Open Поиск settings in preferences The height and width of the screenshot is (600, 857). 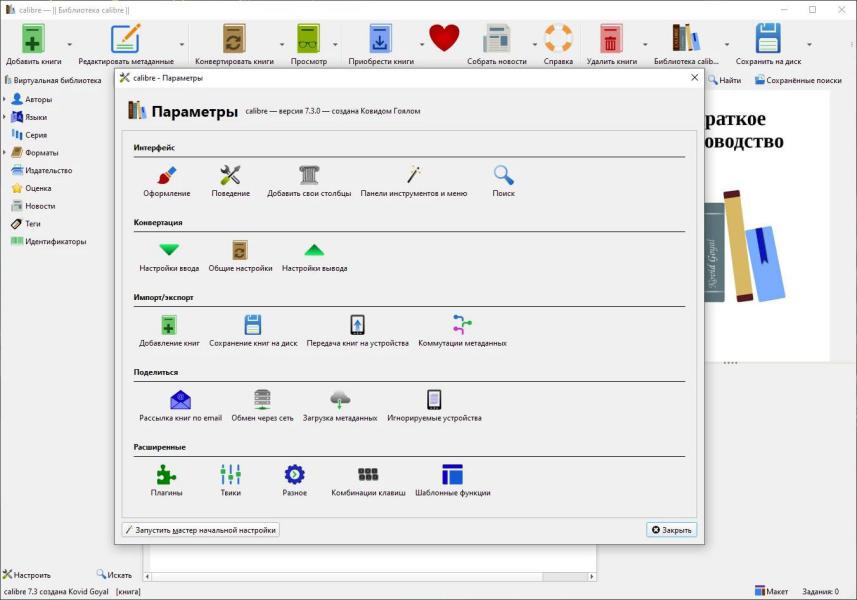[503, 181]
